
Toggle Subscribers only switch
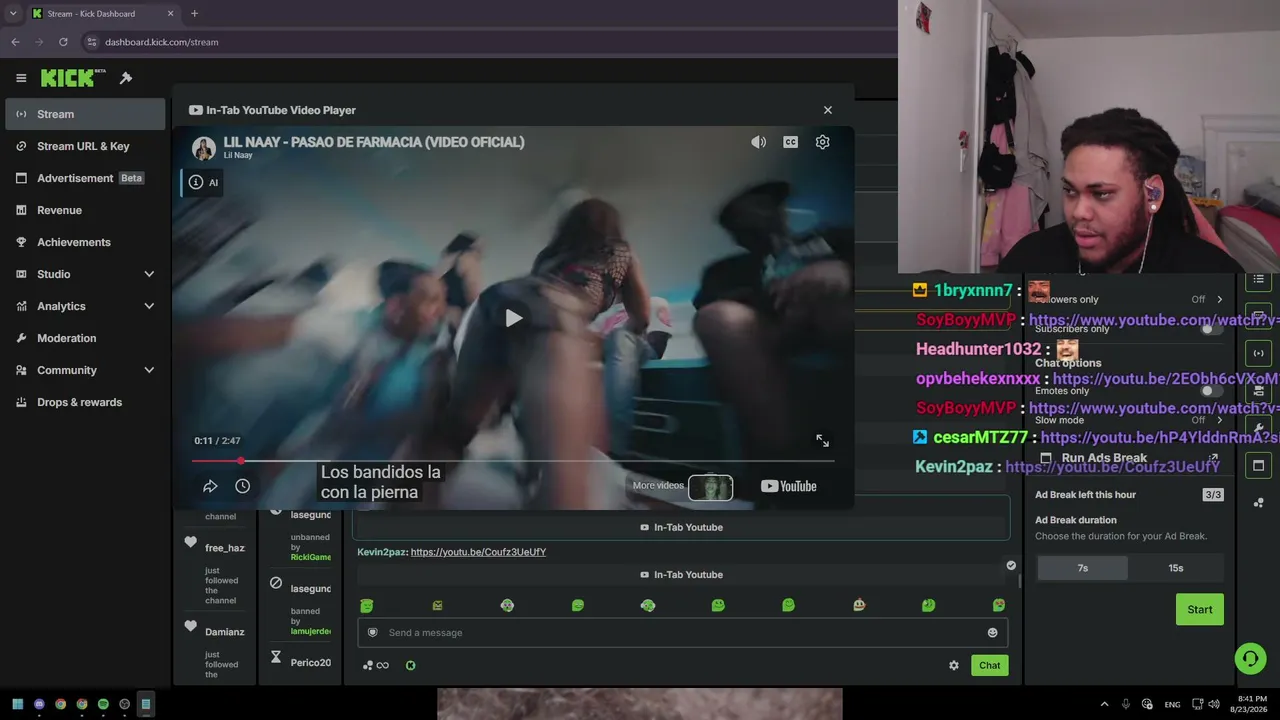[1212, 329]
